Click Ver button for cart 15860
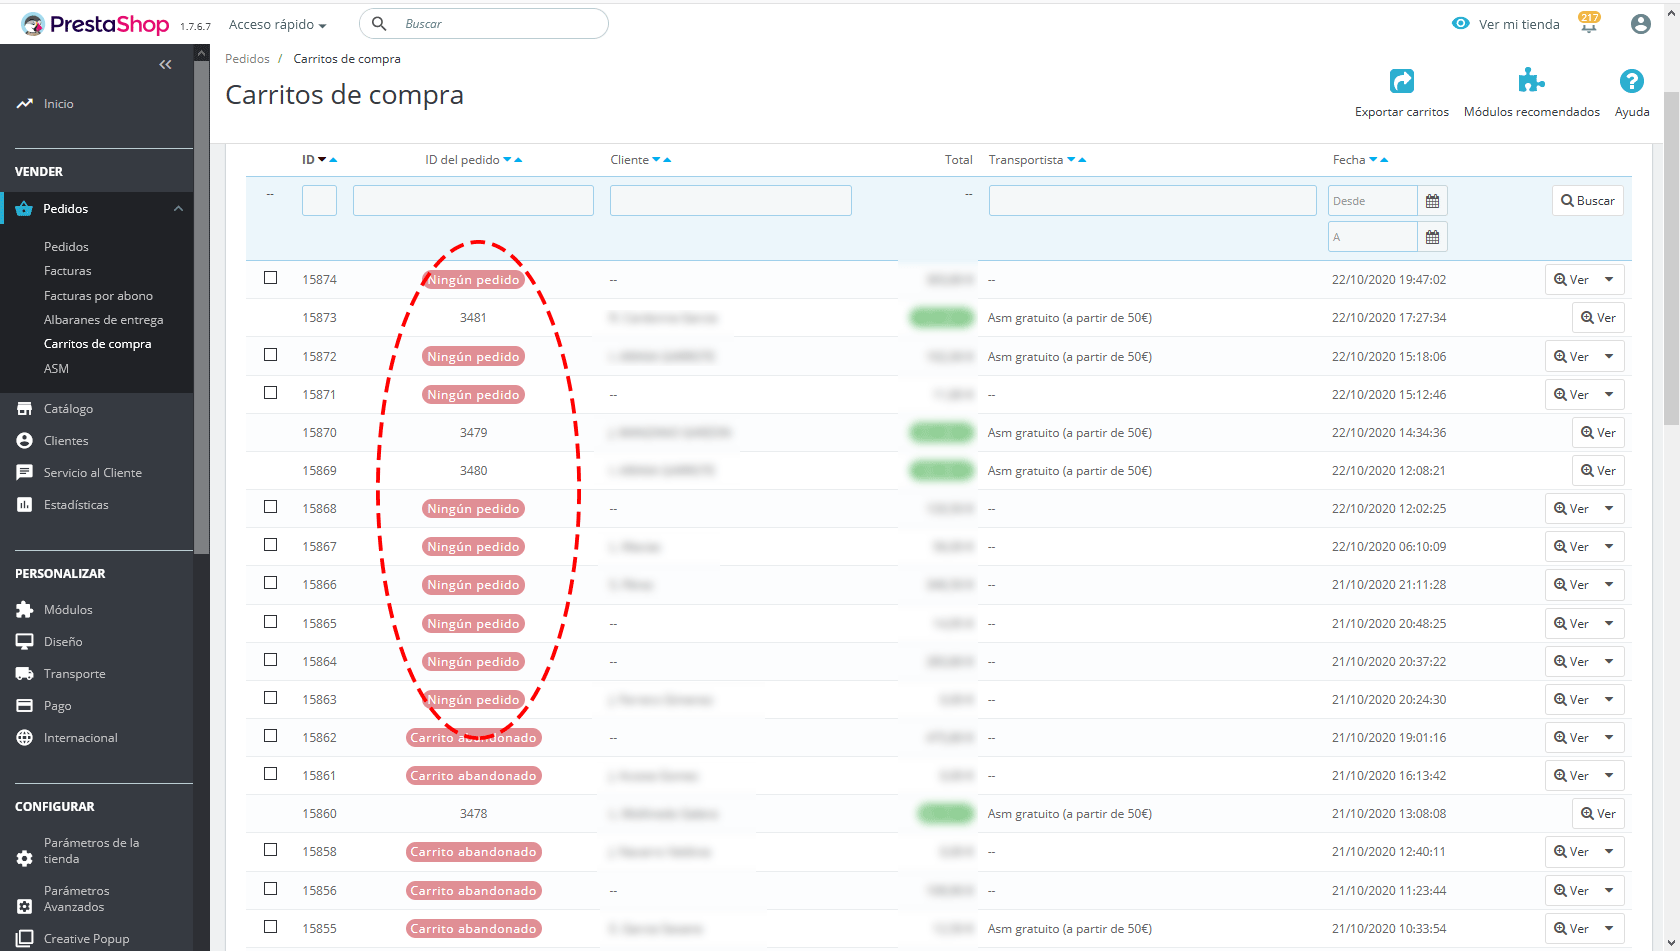The width and height of the screenshot is (1680, 951). pos(1598,814)
